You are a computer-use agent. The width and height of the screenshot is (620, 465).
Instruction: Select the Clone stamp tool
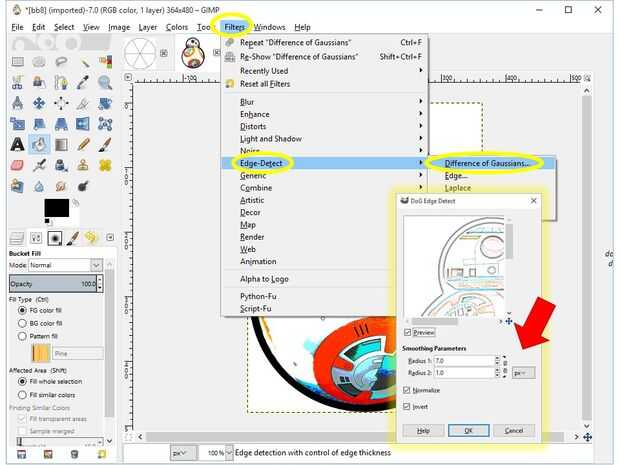point(83,165)
